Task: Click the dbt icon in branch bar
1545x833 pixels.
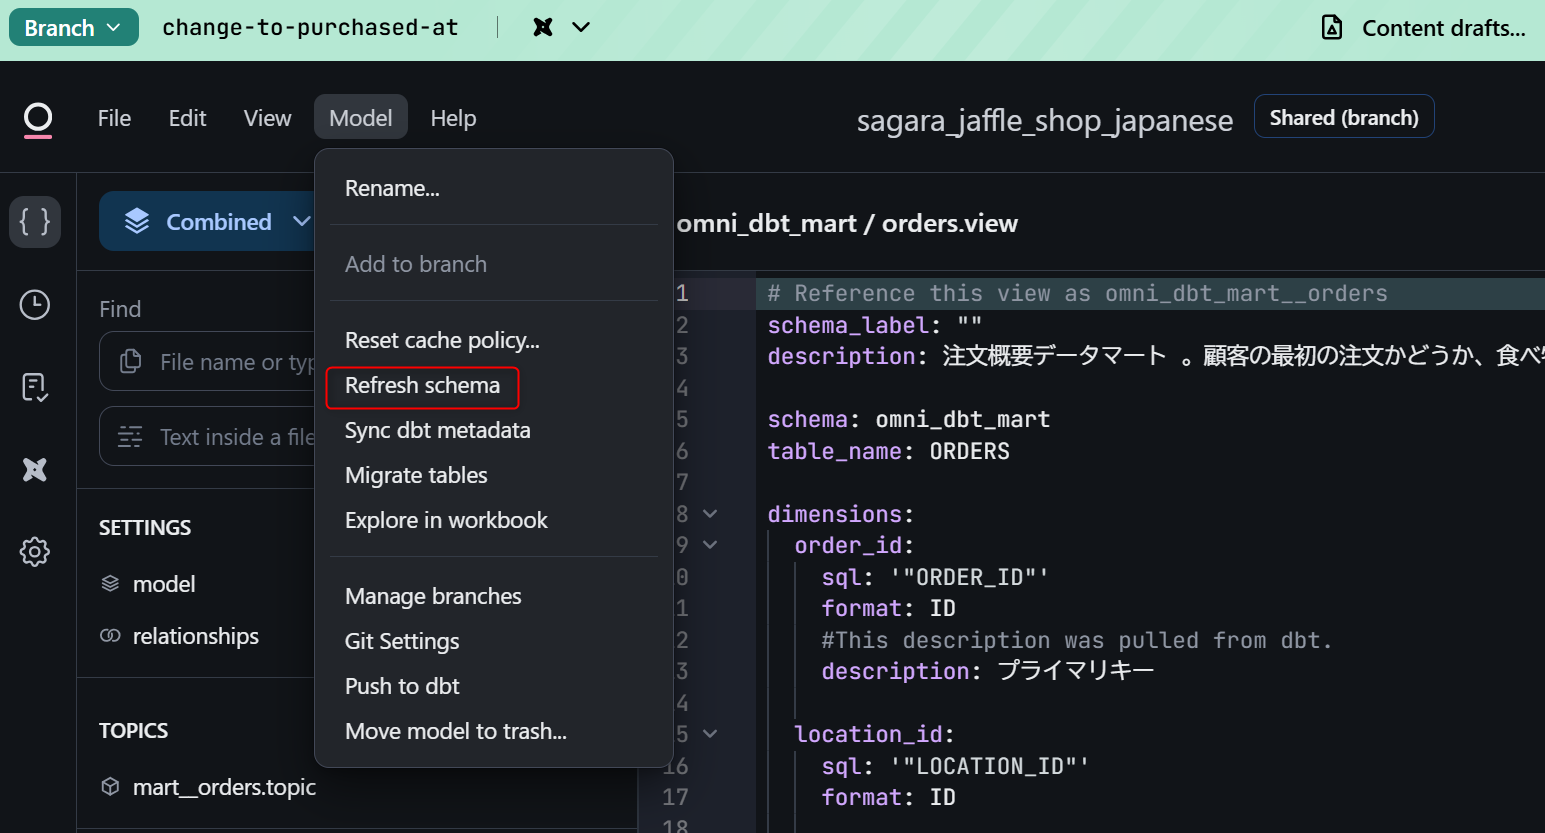Action: (x=543, y=28)
